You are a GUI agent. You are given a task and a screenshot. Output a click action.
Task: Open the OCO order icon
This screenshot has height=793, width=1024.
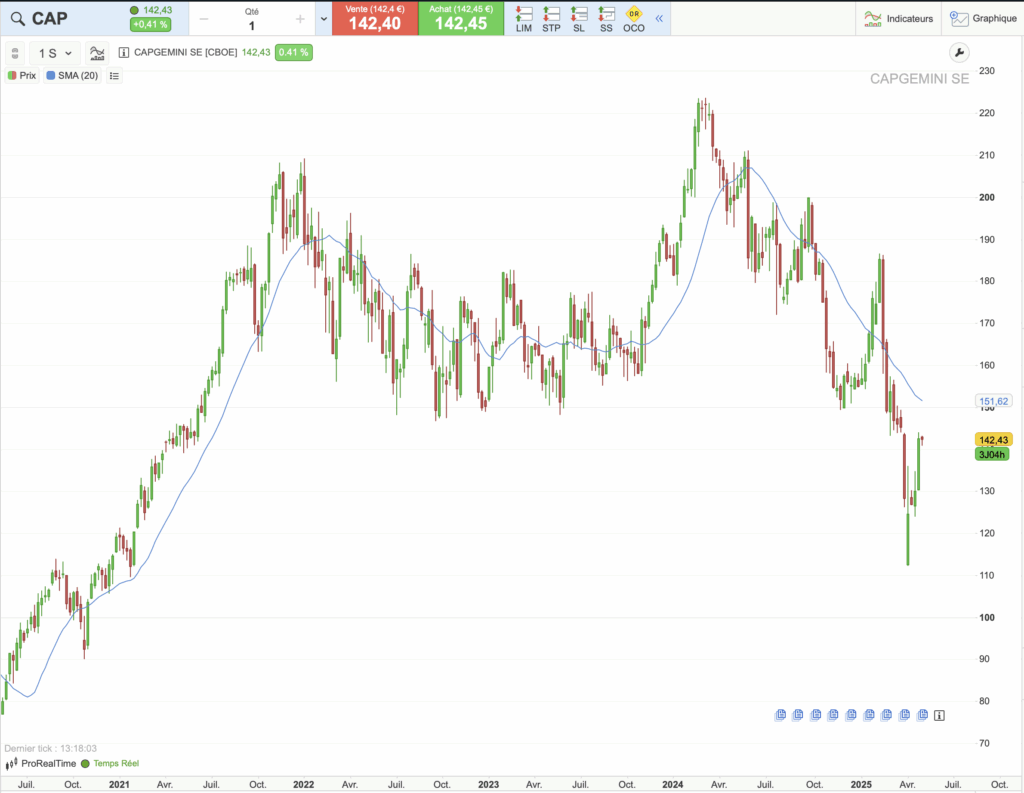633,19
